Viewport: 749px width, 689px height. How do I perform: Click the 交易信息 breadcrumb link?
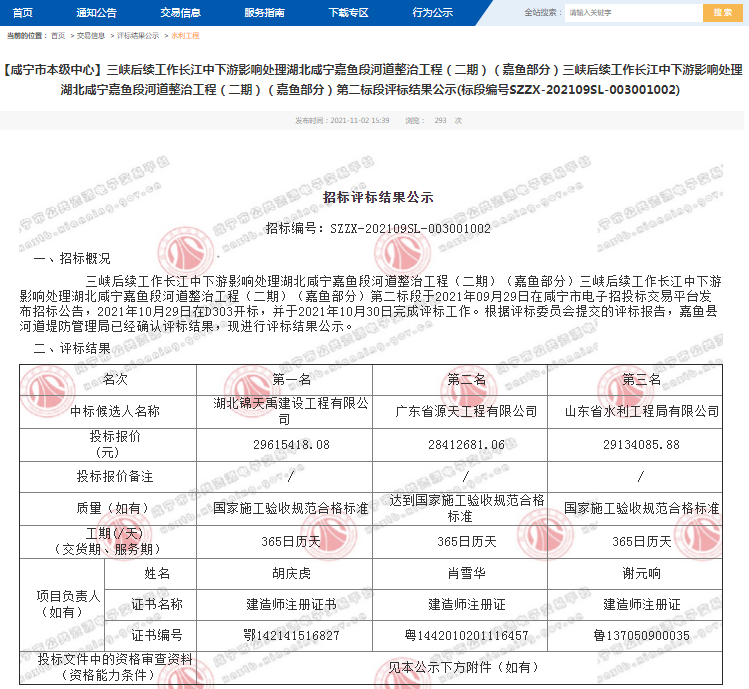click(92, 35)
